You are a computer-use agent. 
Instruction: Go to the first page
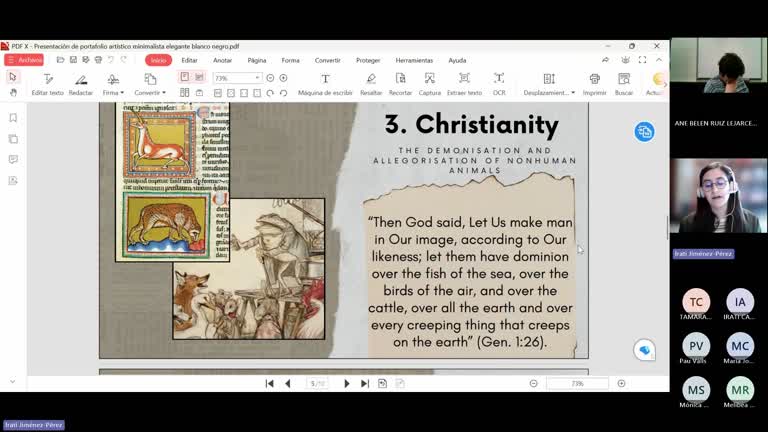269,384
